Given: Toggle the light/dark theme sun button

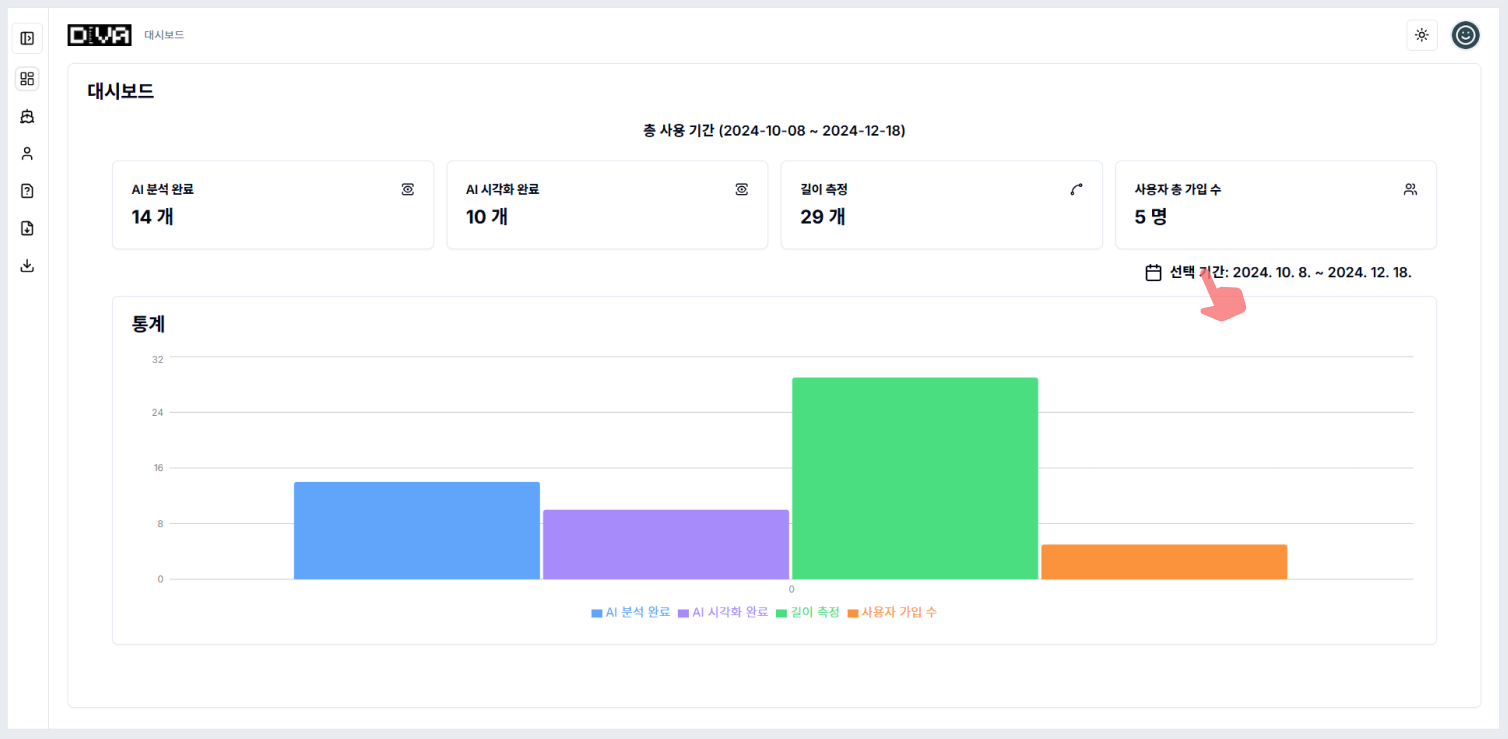Looking at the screenshot, I should [1421, 35].
